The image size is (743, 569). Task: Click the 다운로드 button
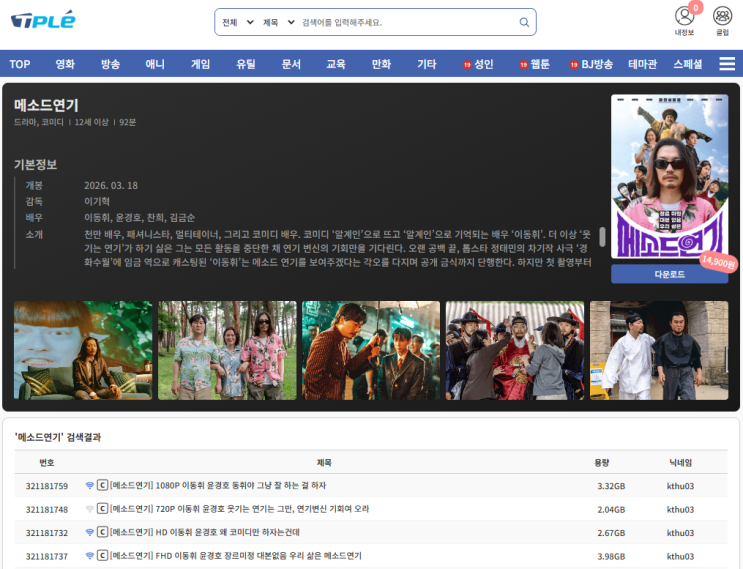click(669, 274)
